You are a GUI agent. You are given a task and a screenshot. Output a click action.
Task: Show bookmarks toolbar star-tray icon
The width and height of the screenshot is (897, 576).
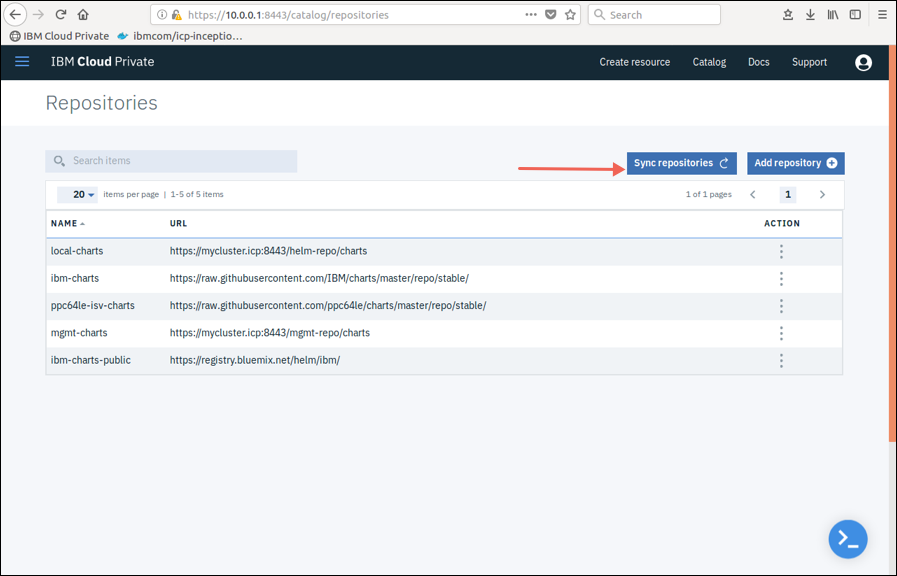788,15
